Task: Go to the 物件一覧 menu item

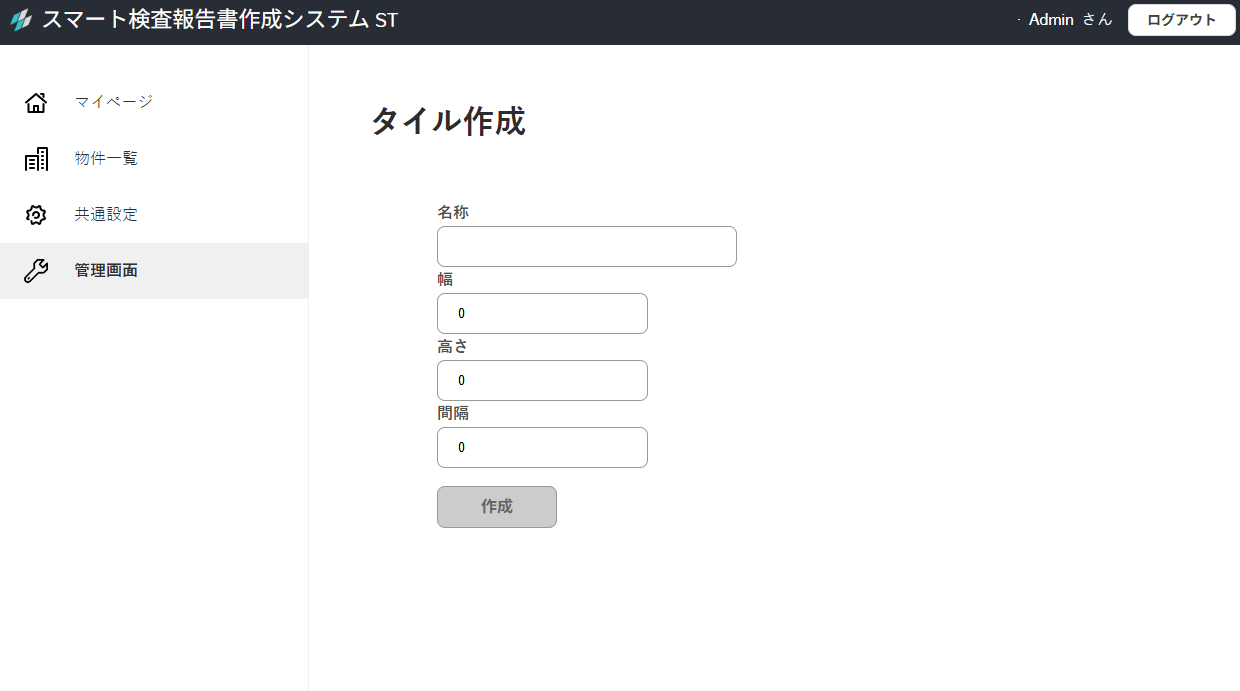Action: pyautogui.click(x=106, y=159)
